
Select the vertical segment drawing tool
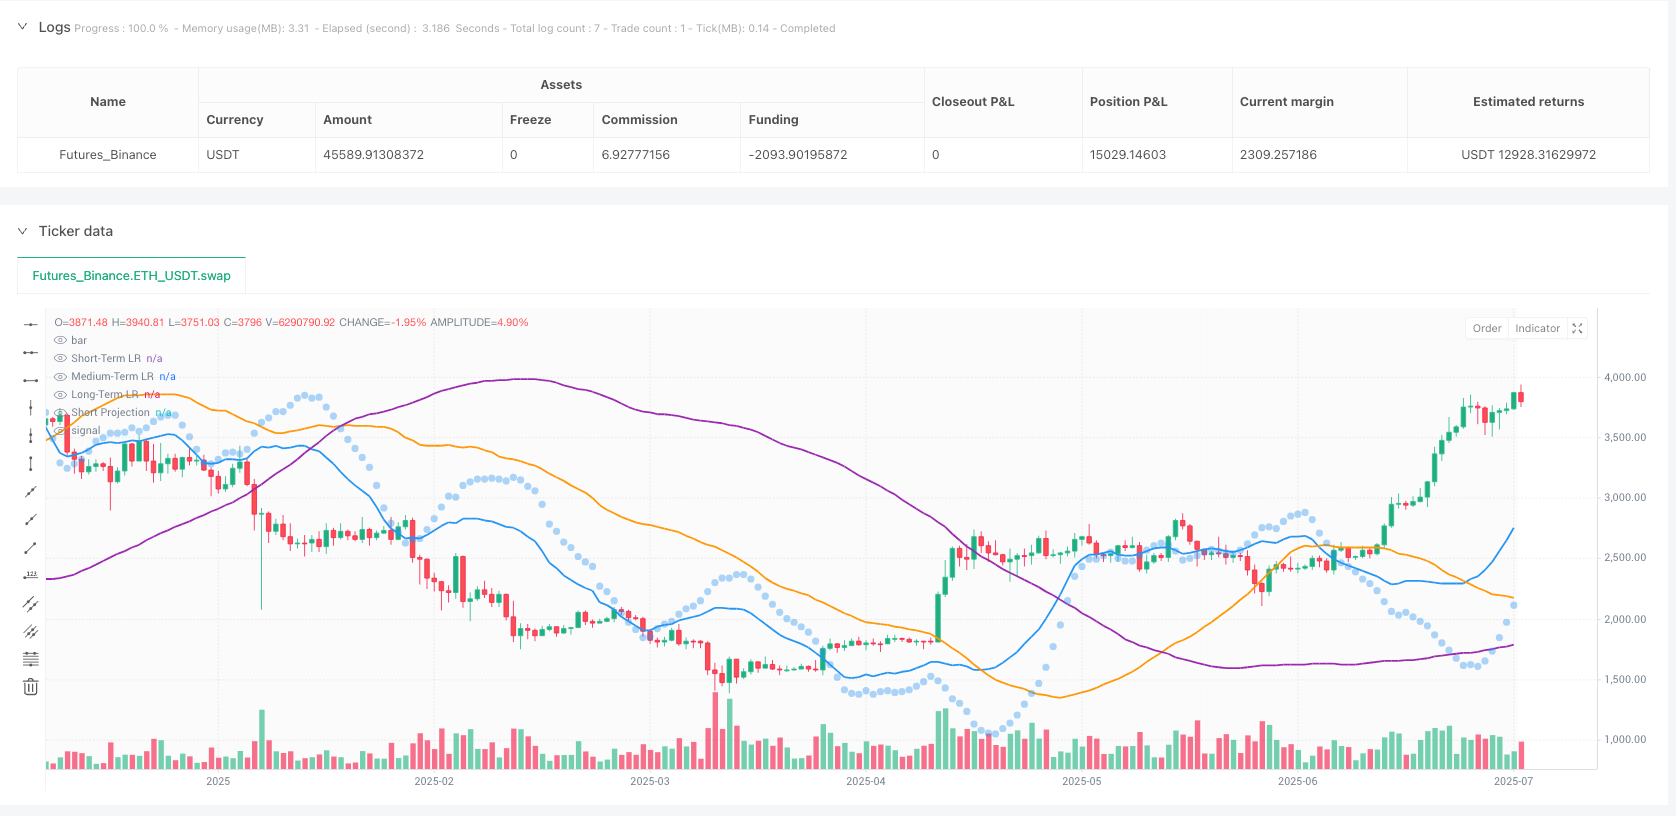click(31, 463)
